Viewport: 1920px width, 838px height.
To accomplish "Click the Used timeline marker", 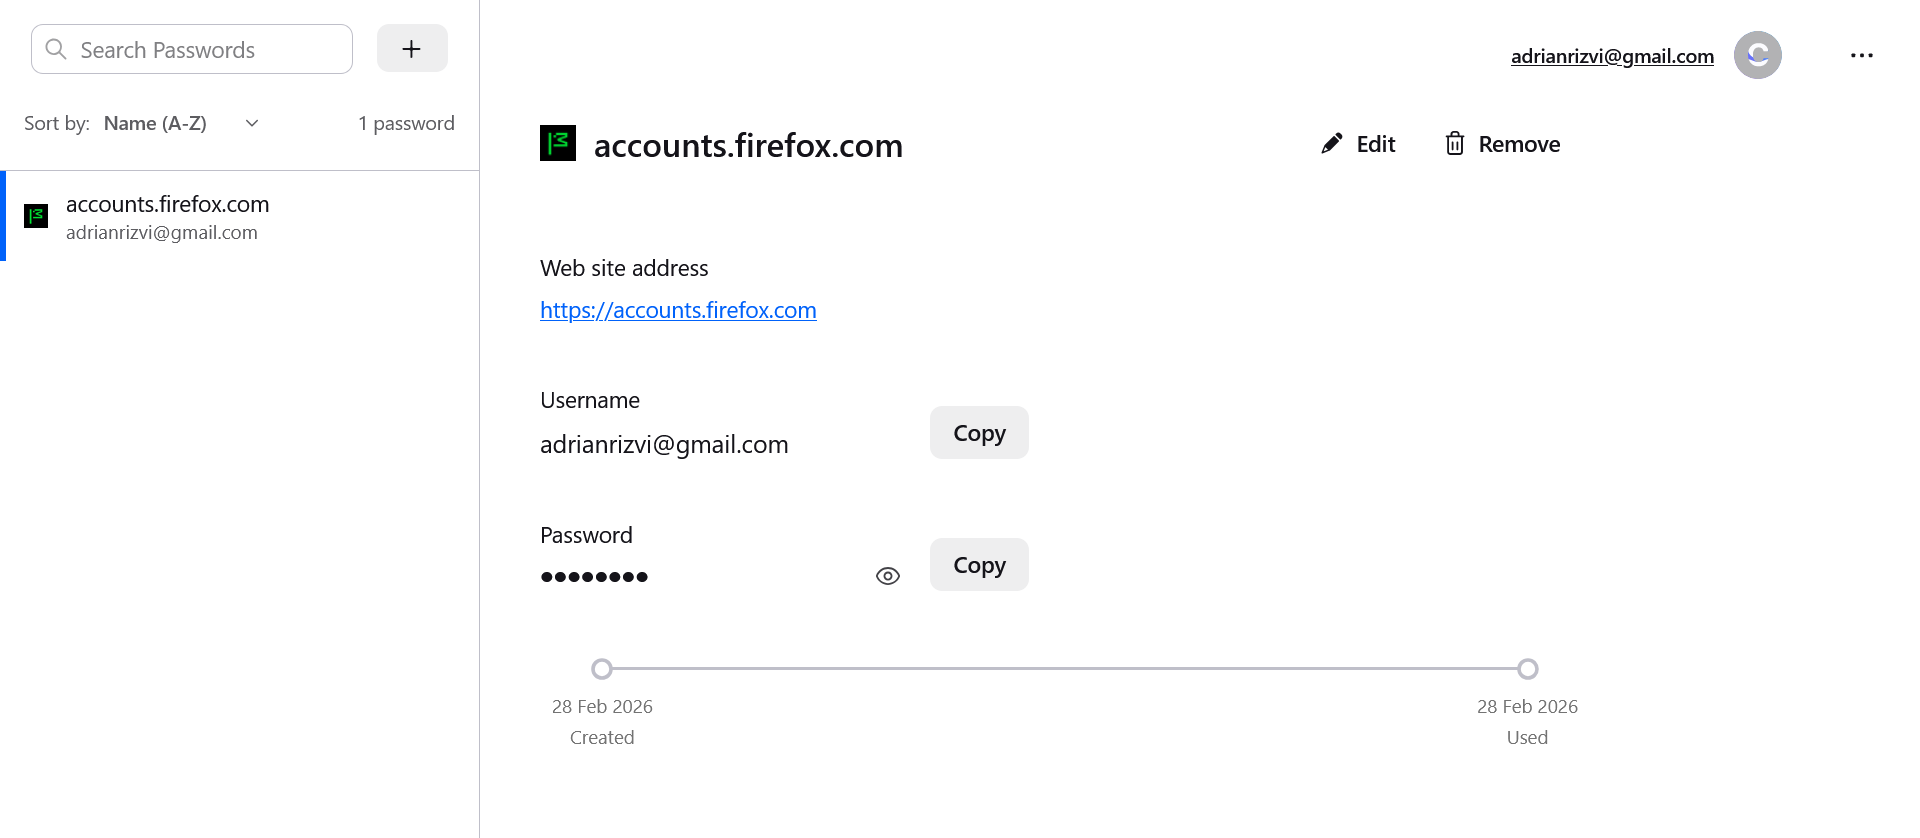I will point(1527,668).
